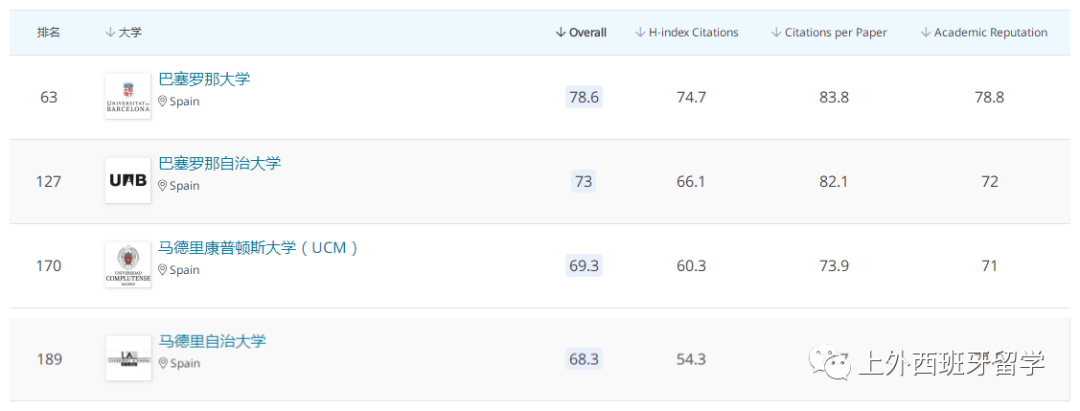Image resolution: width=1080 pixels, height=411 pixels.
Task: Select rank number 189
Action: pyautogui.click(x=48, y=359)
